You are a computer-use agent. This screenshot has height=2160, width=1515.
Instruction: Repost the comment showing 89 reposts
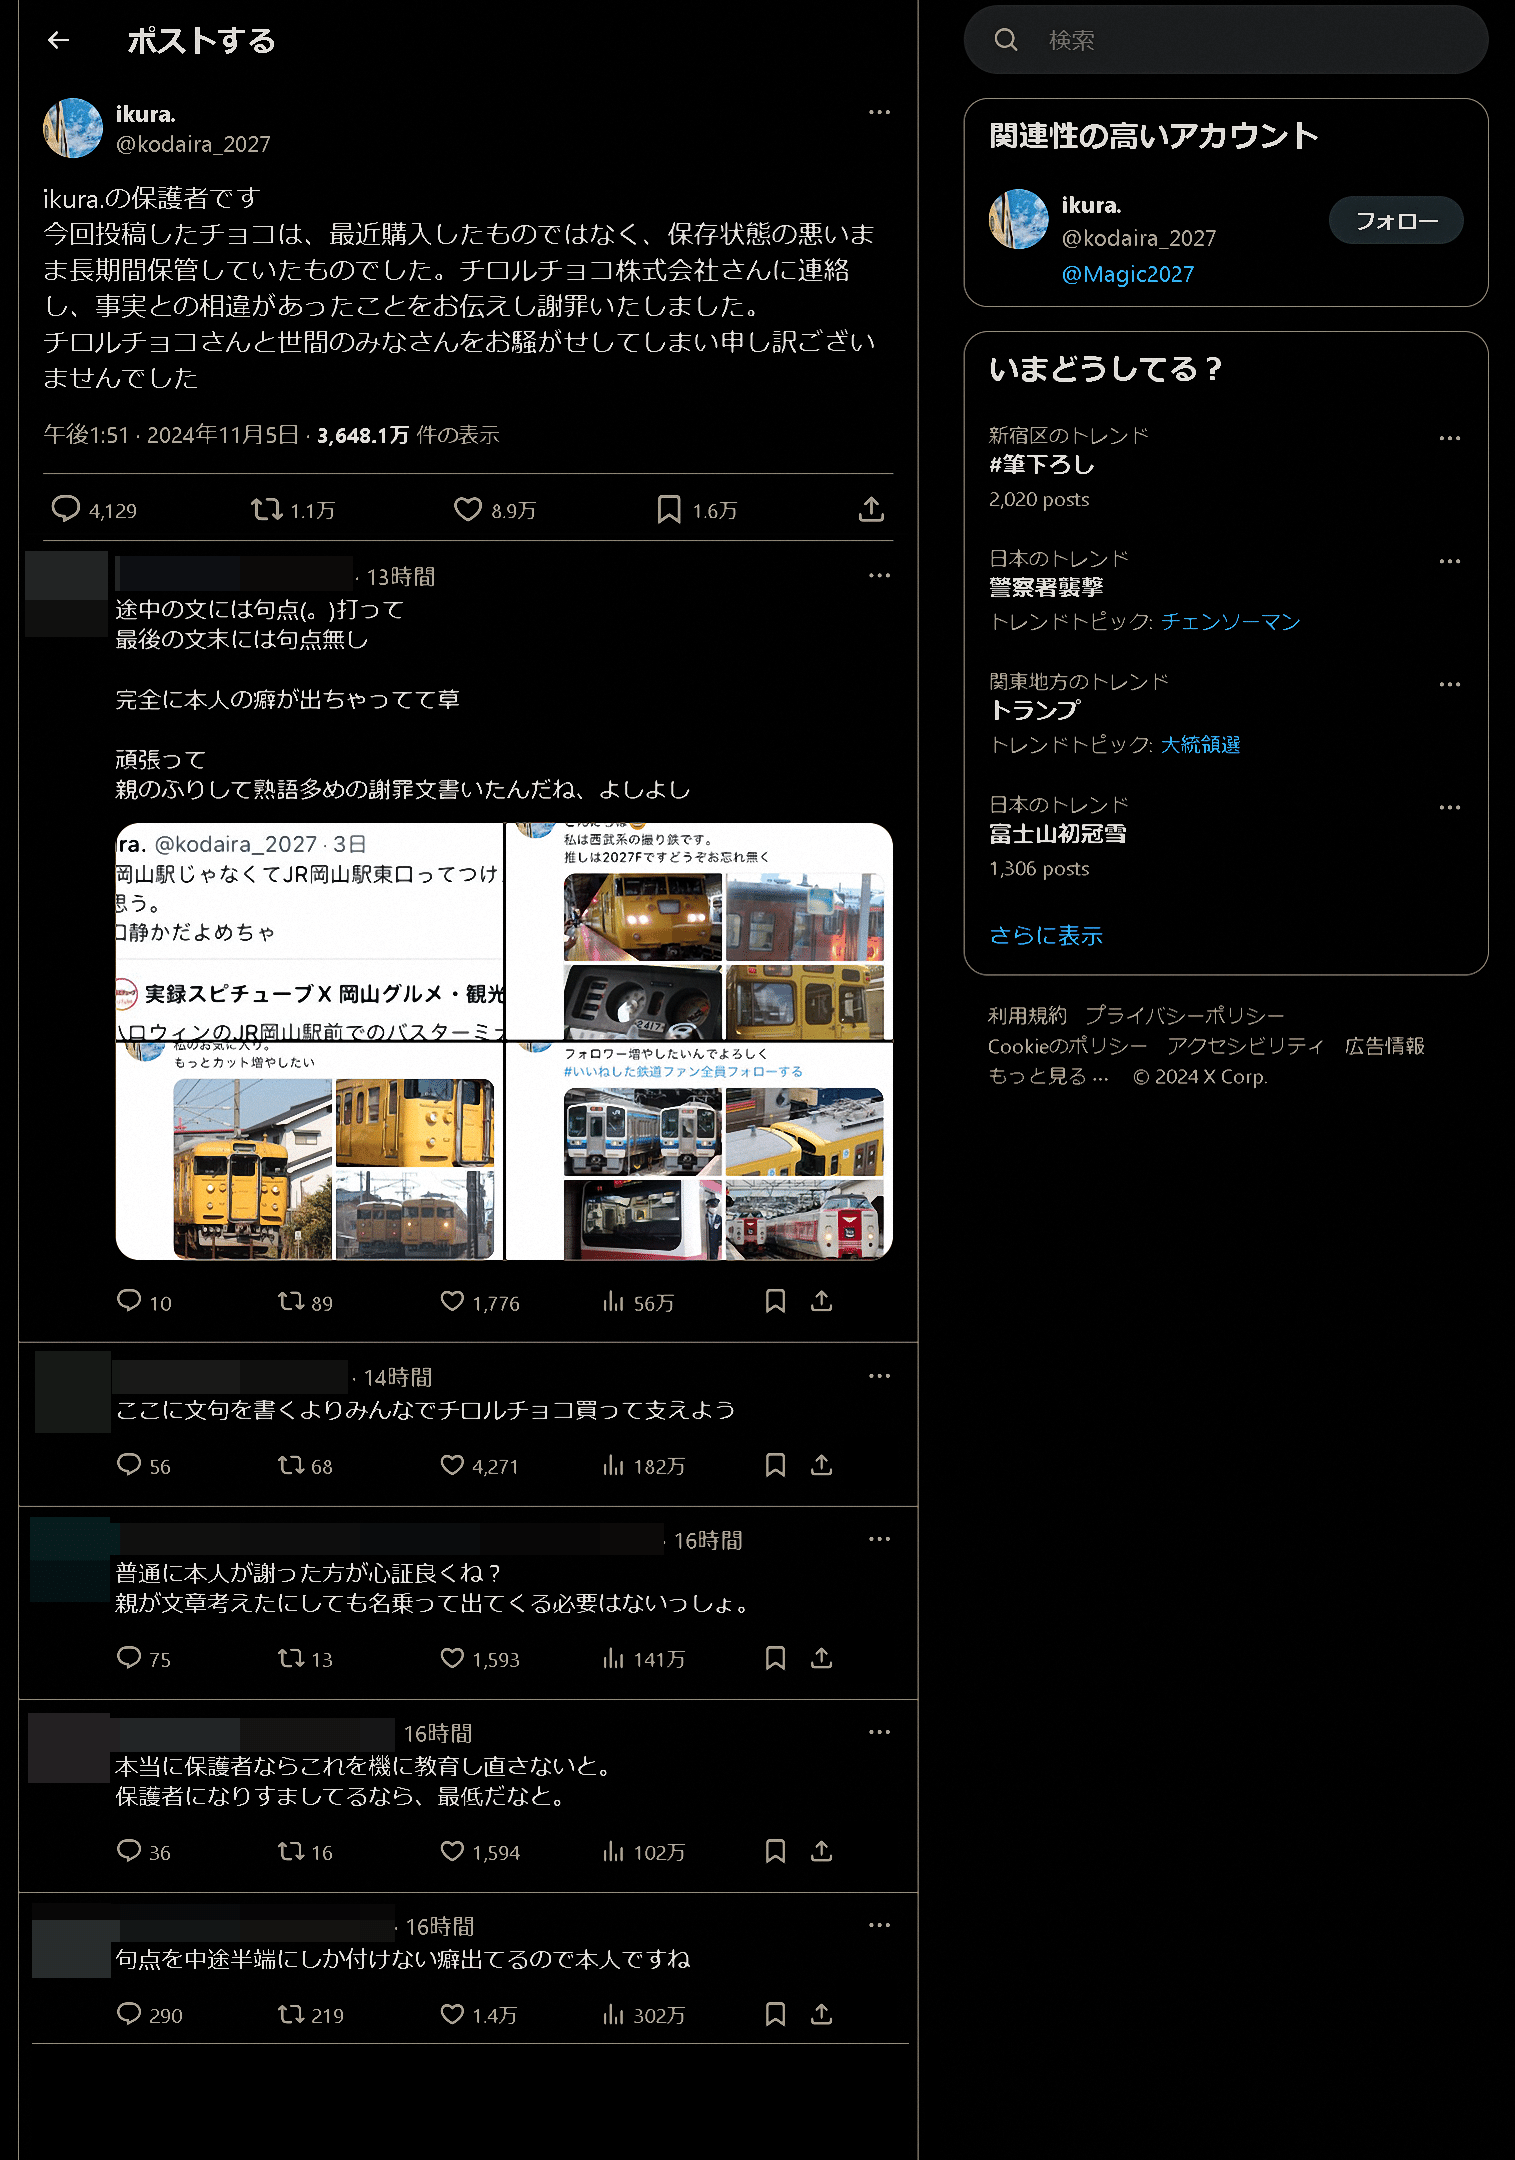[x=291, y=1301]
